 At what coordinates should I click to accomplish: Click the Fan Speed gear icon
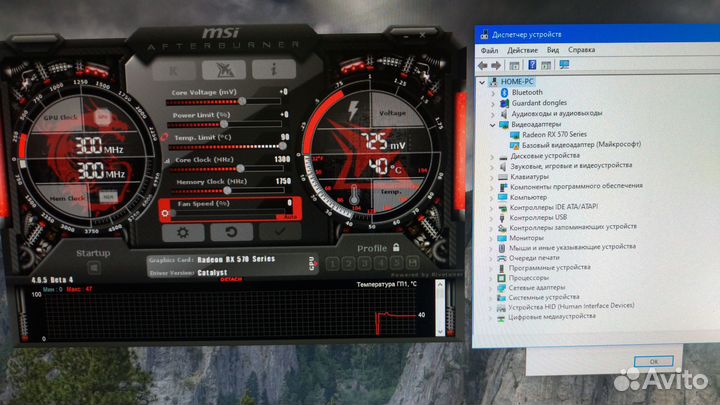[x=165, y=213]
